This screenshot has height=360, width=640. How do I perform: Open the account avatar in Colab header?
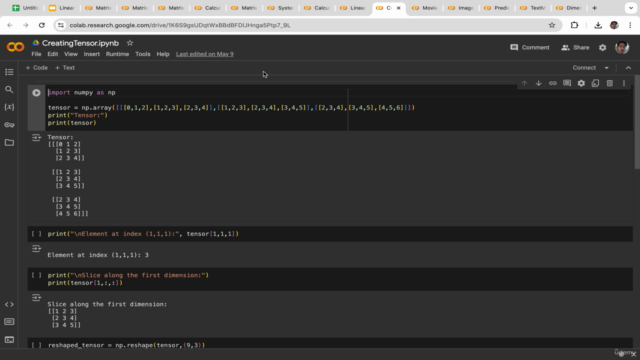click(x=622, y=48)
